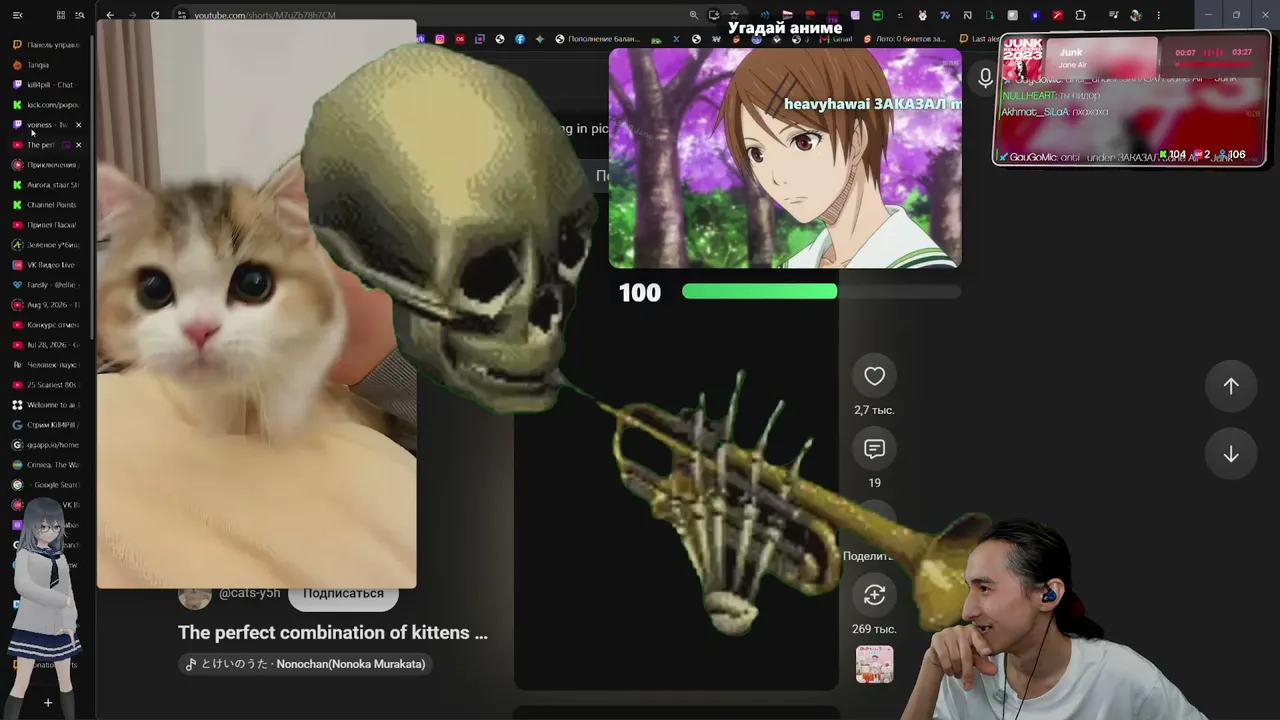
Task: Open the Лото bookmark
Action: tap(905, 39)
